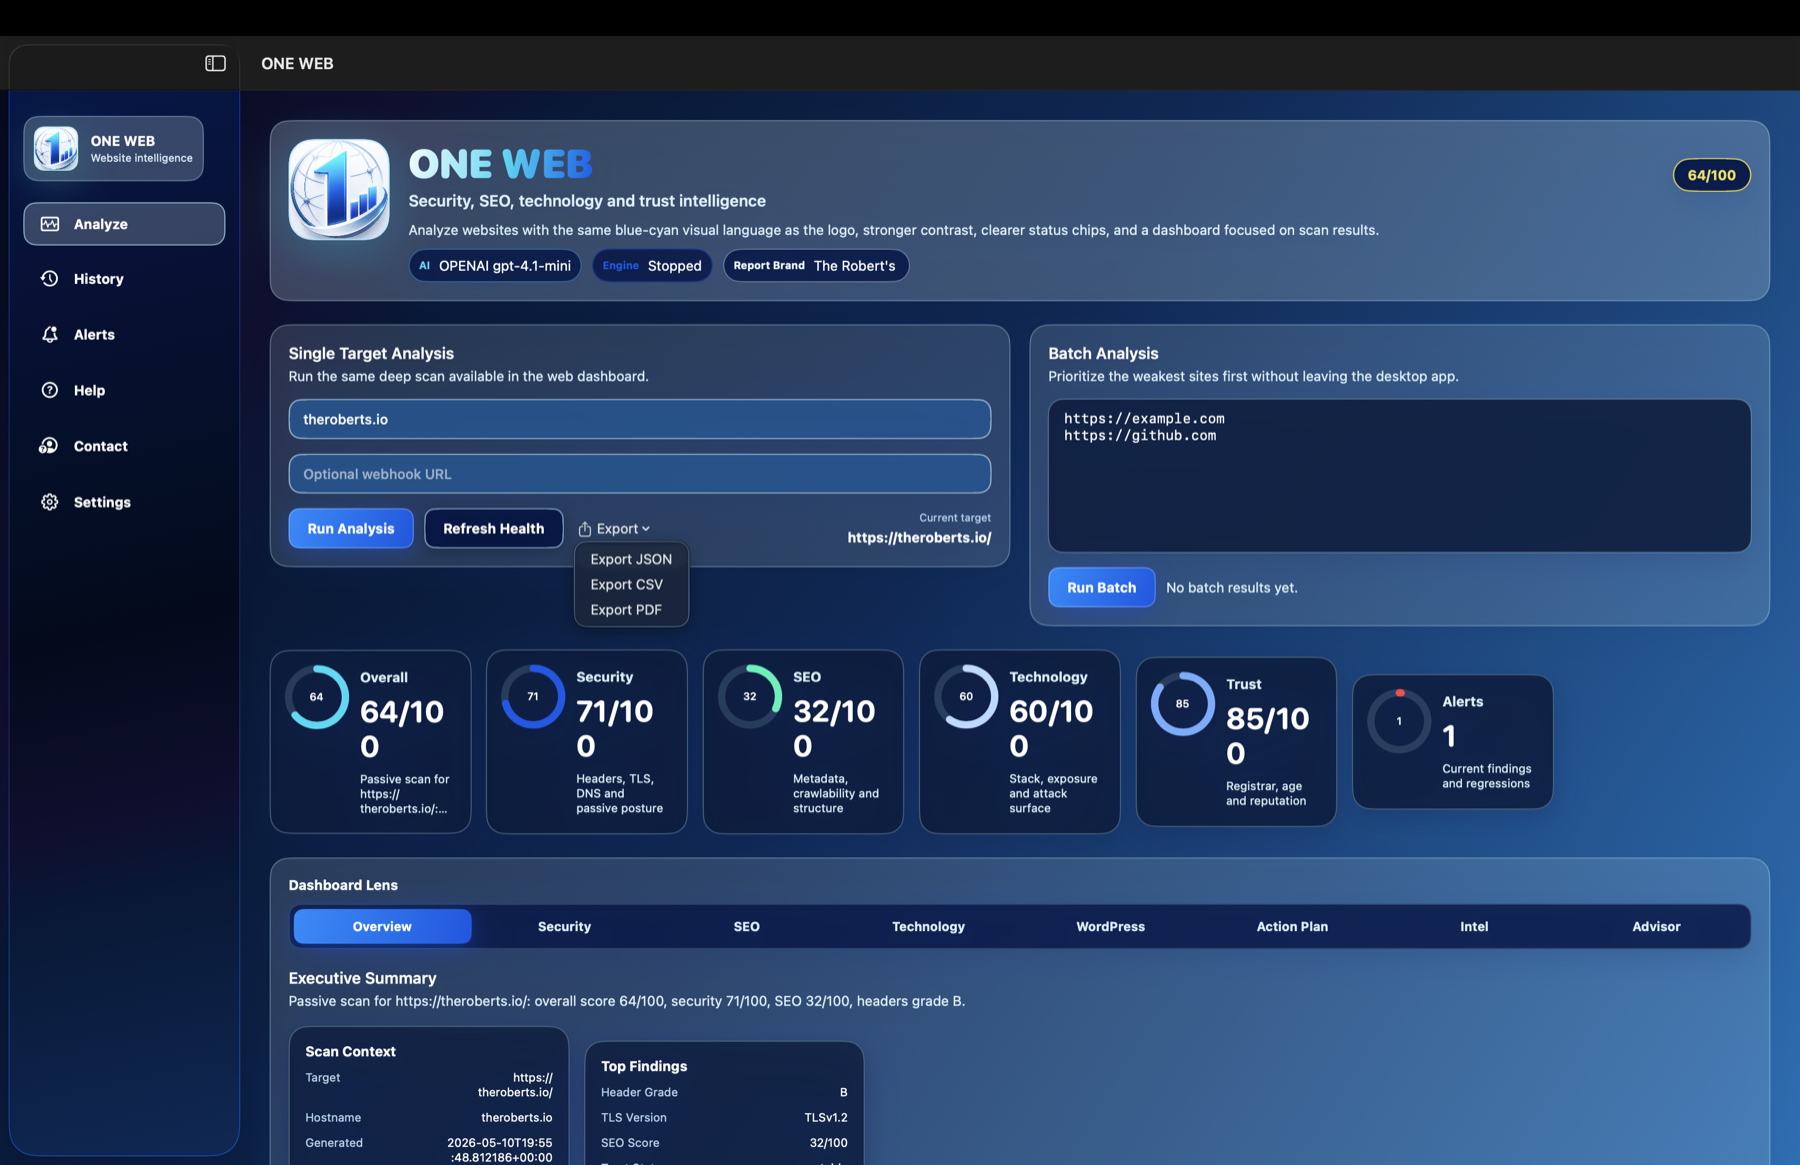The height and width of the screenshot is (1165, 1800).
Task: Switch to the Action Plan tab
Action: tap(1292, 927)
